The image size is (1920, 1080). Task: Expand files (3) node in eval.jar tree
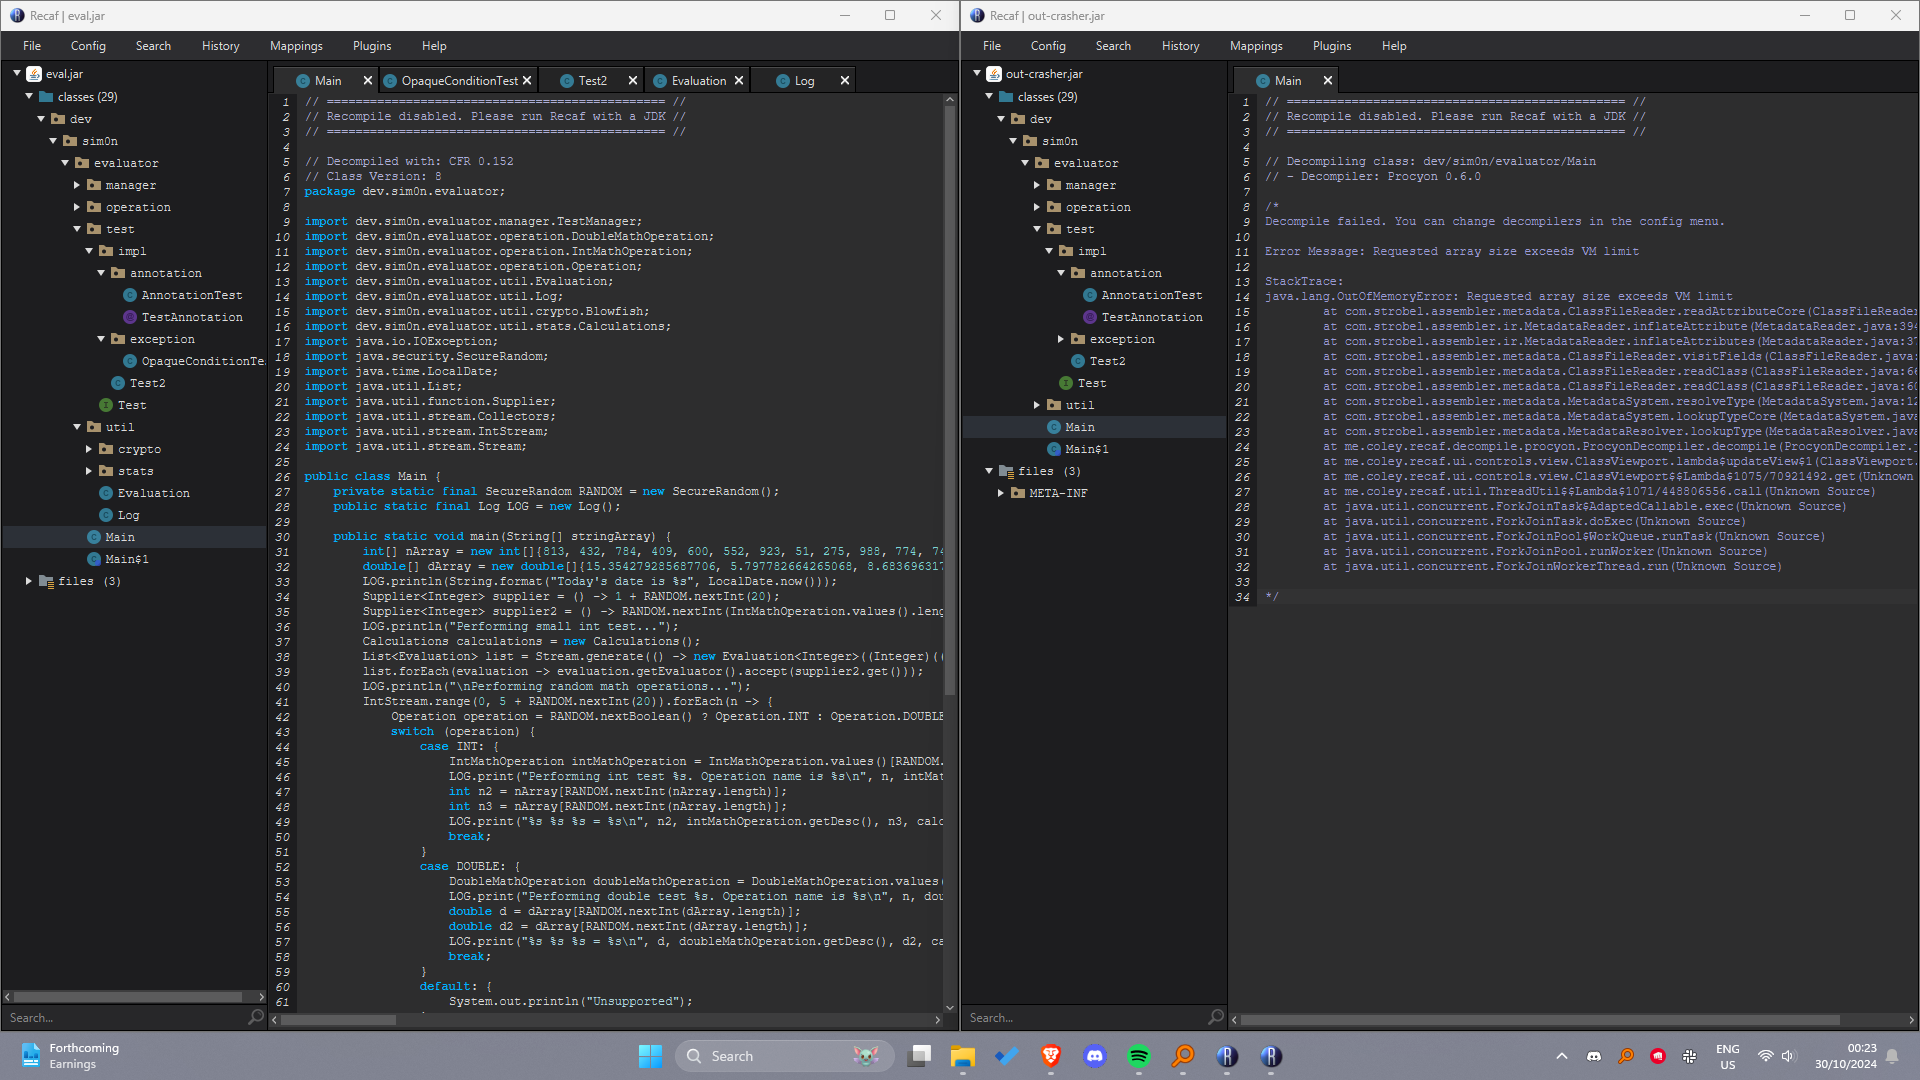pos(29,581)
